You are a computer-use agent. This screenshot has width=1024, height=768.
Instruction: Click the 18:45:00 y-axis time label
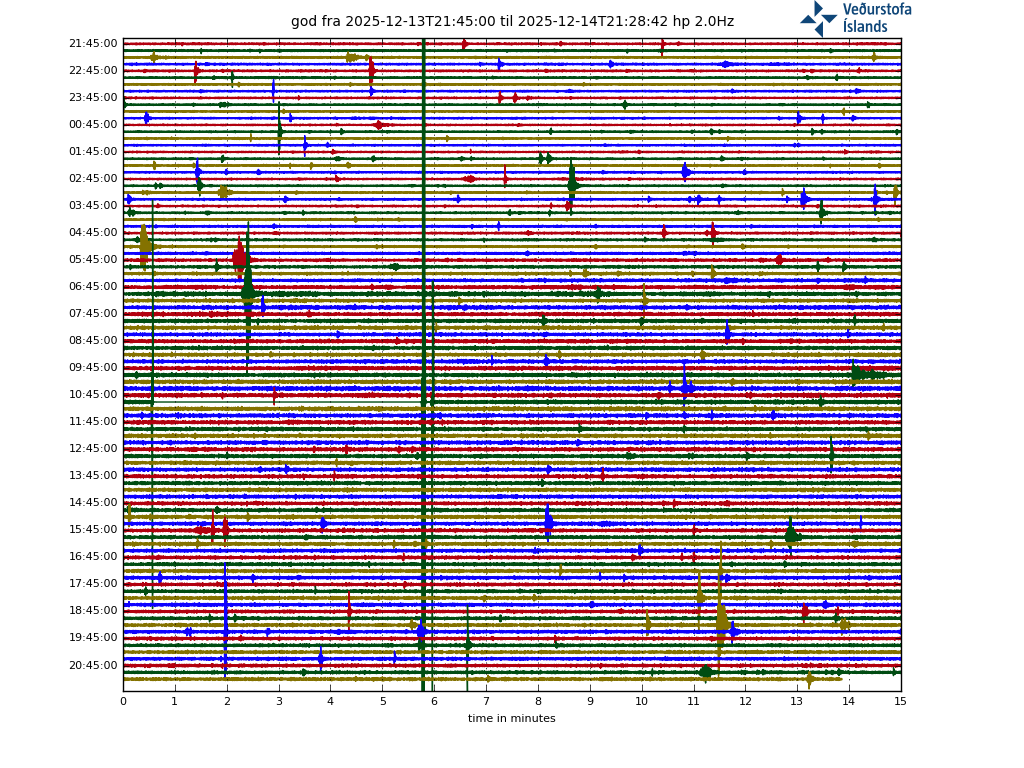[x=93, y=611]
